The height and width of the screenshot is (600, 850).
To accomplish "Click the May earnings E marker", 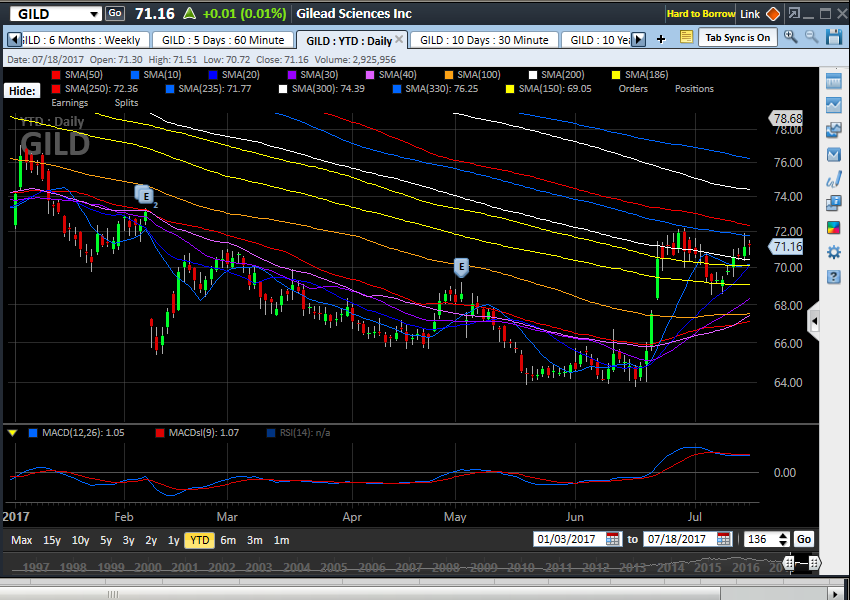I will pos(461,267).
